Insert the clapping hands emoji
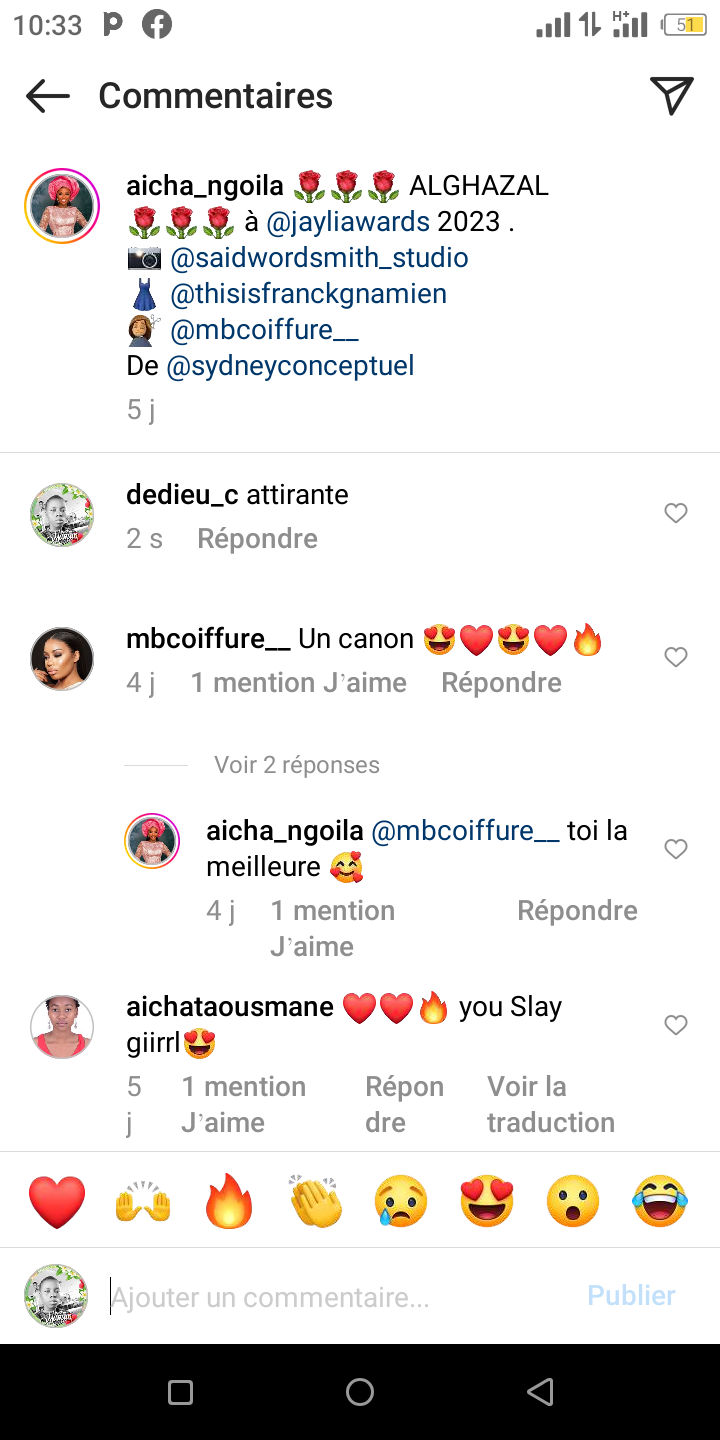The height and width of the screenshot is (1440, 720). (316, 1201)
